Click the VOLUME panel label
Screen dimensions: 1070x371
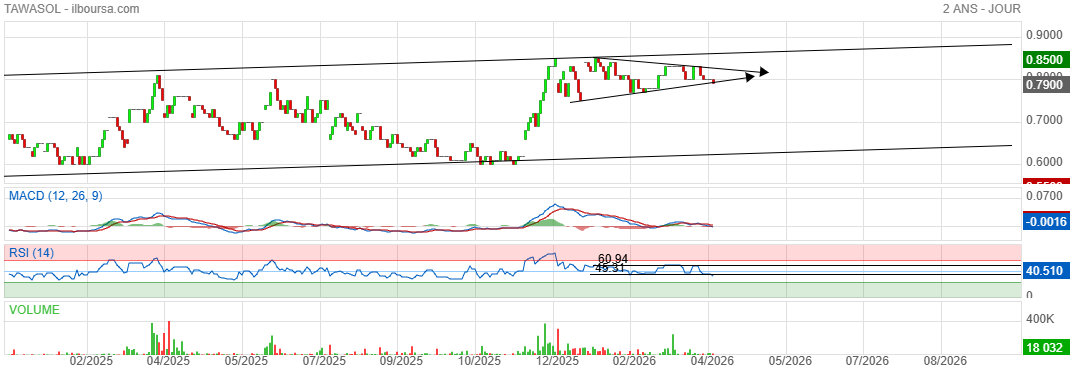click(x=34, y=310)
